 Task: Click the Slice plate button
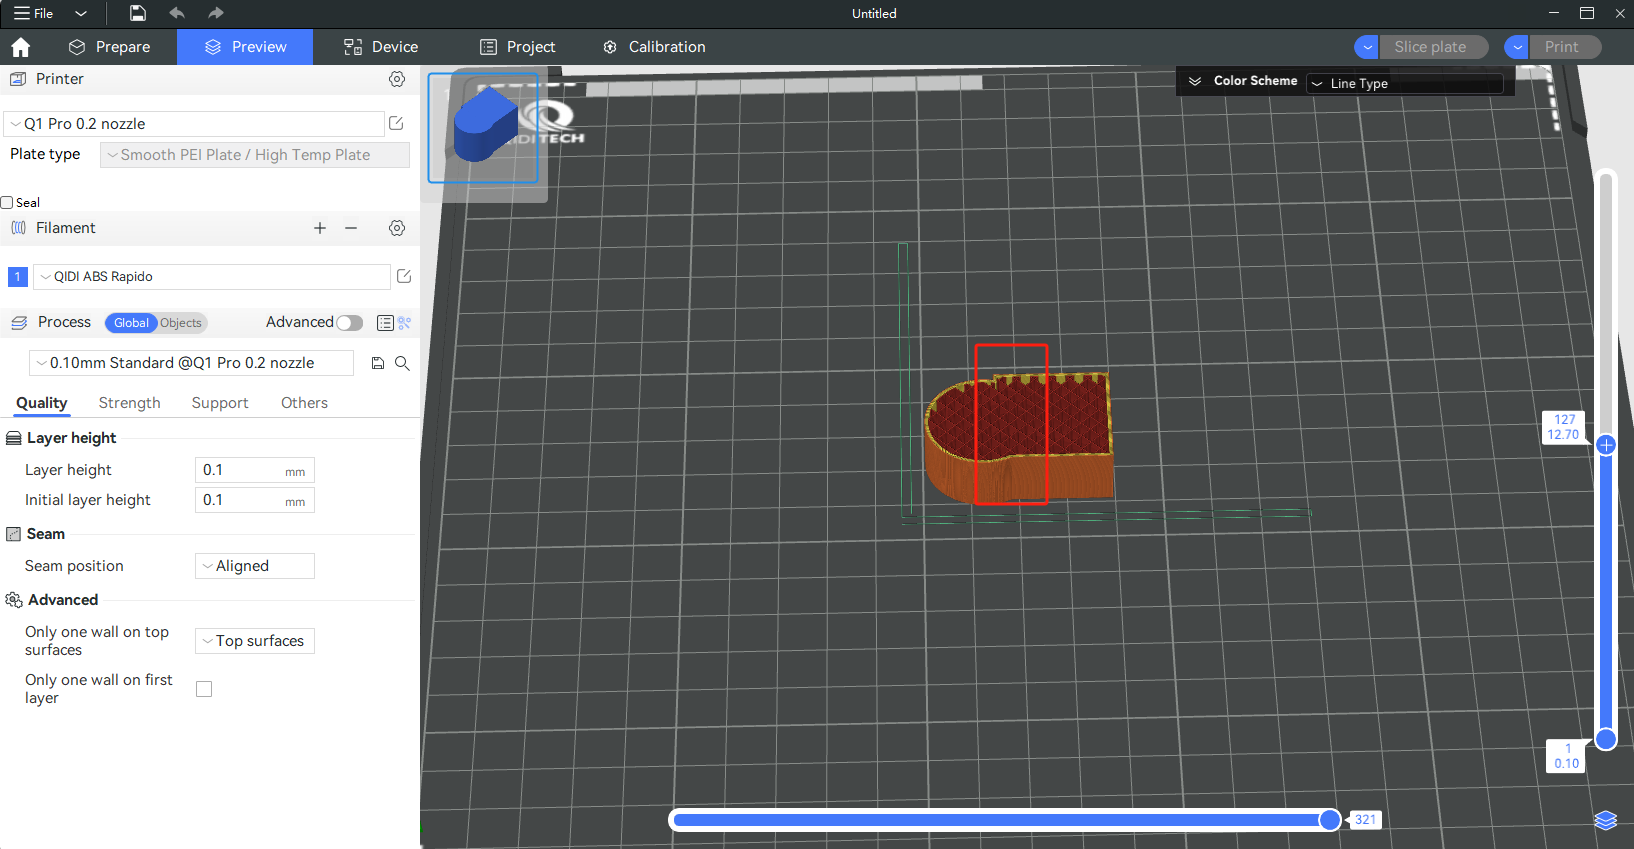pos(1430,47)
